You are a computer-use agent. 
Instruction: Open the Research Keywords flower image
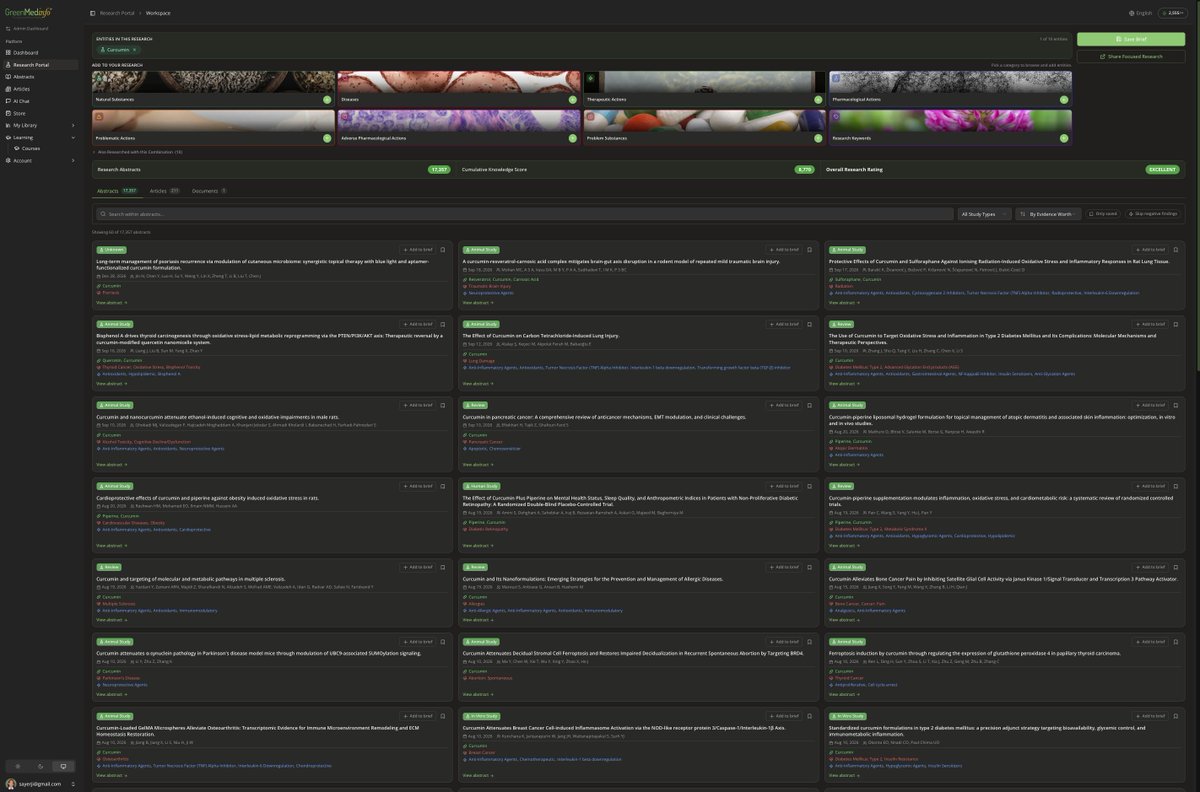coord(950,121)
